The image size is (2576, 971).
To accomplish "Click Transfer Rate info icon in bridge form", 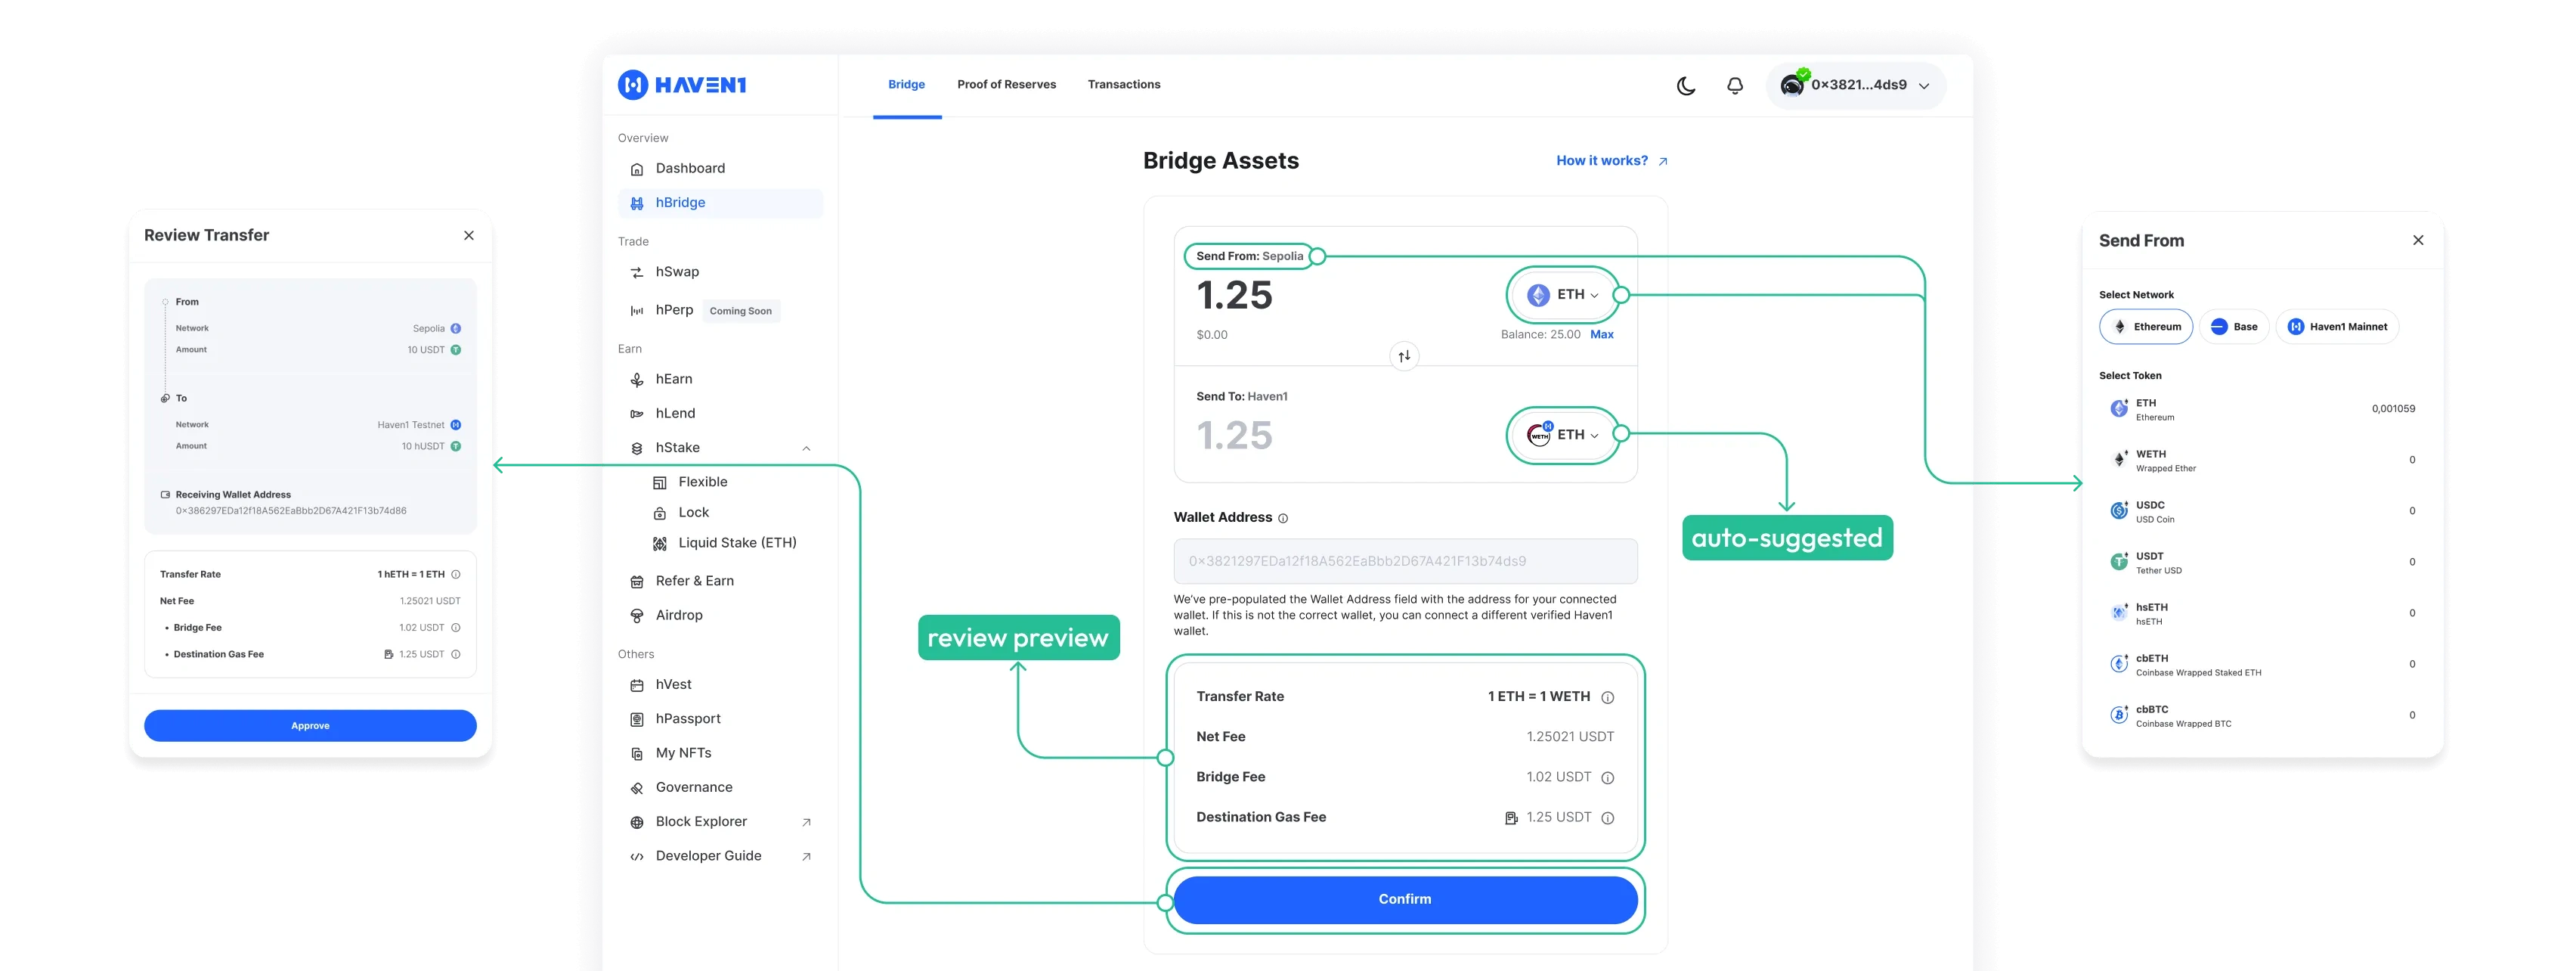I will click(x=1607, y=697).
